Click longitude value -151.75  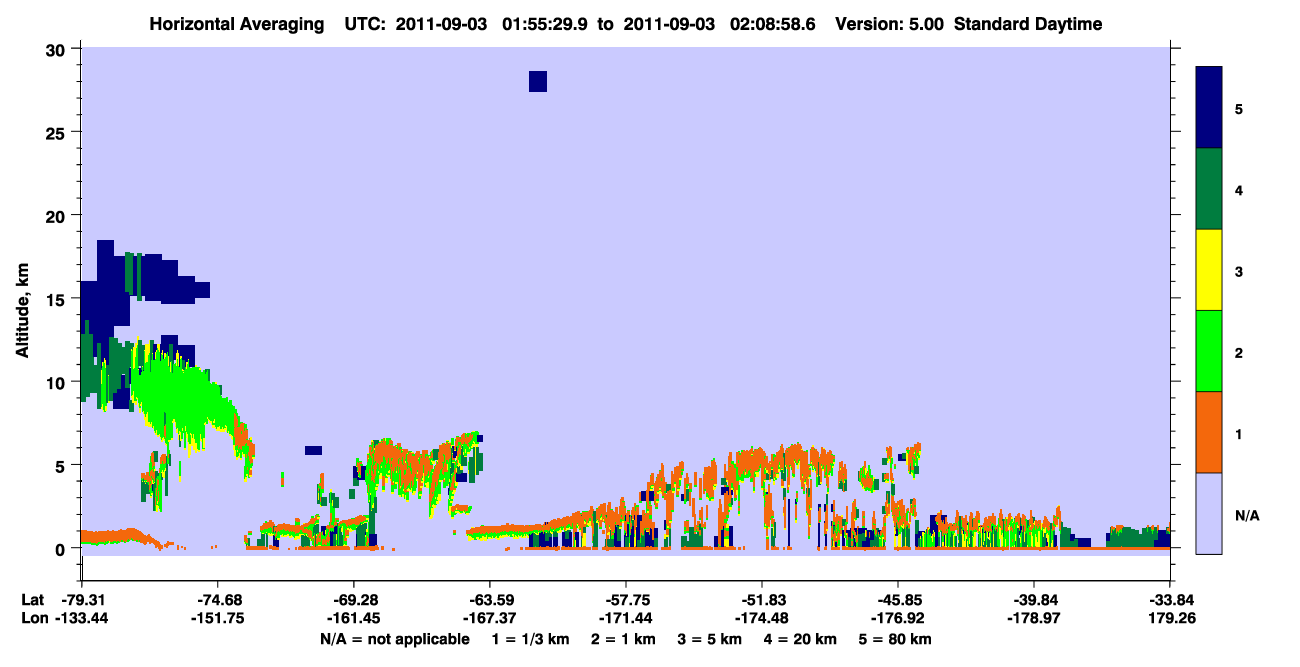[217, 618]
